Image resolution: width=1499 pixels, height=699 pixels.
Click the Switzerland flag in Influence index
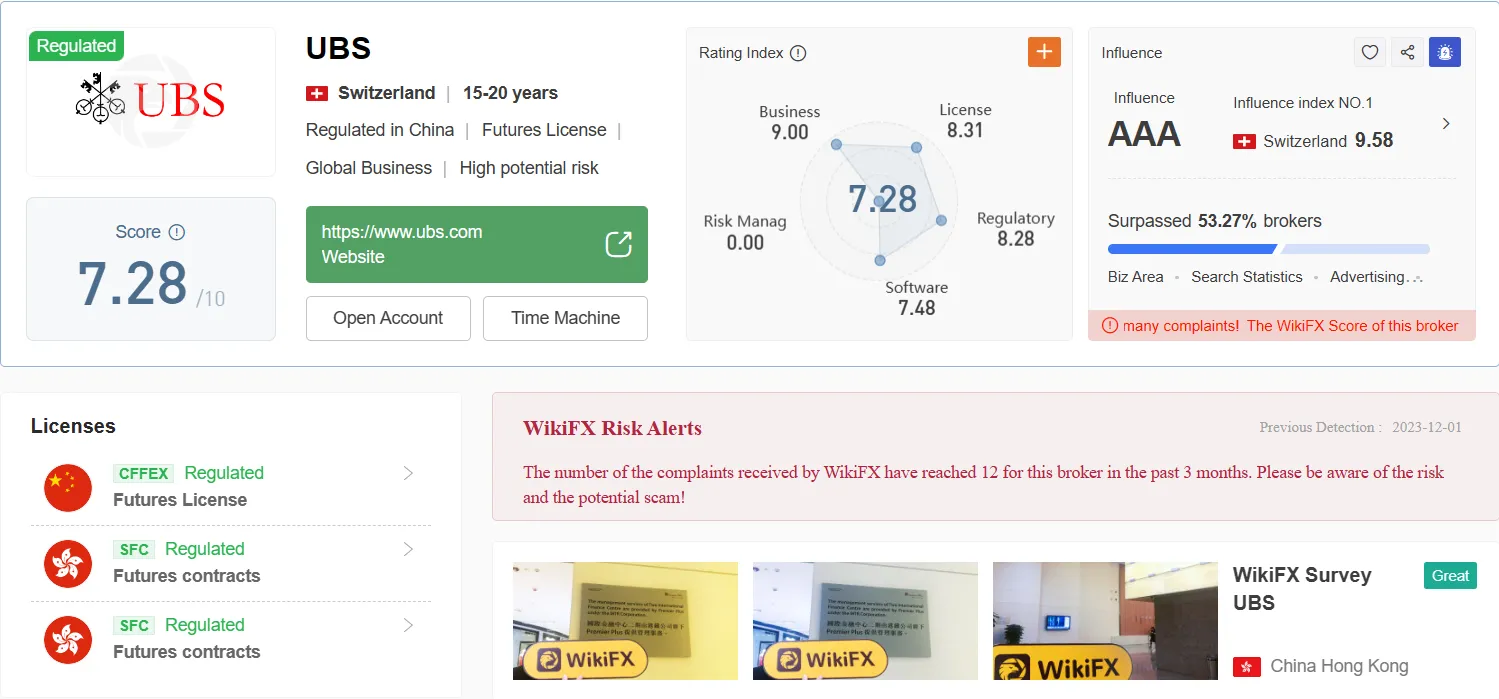[1244, 141]
